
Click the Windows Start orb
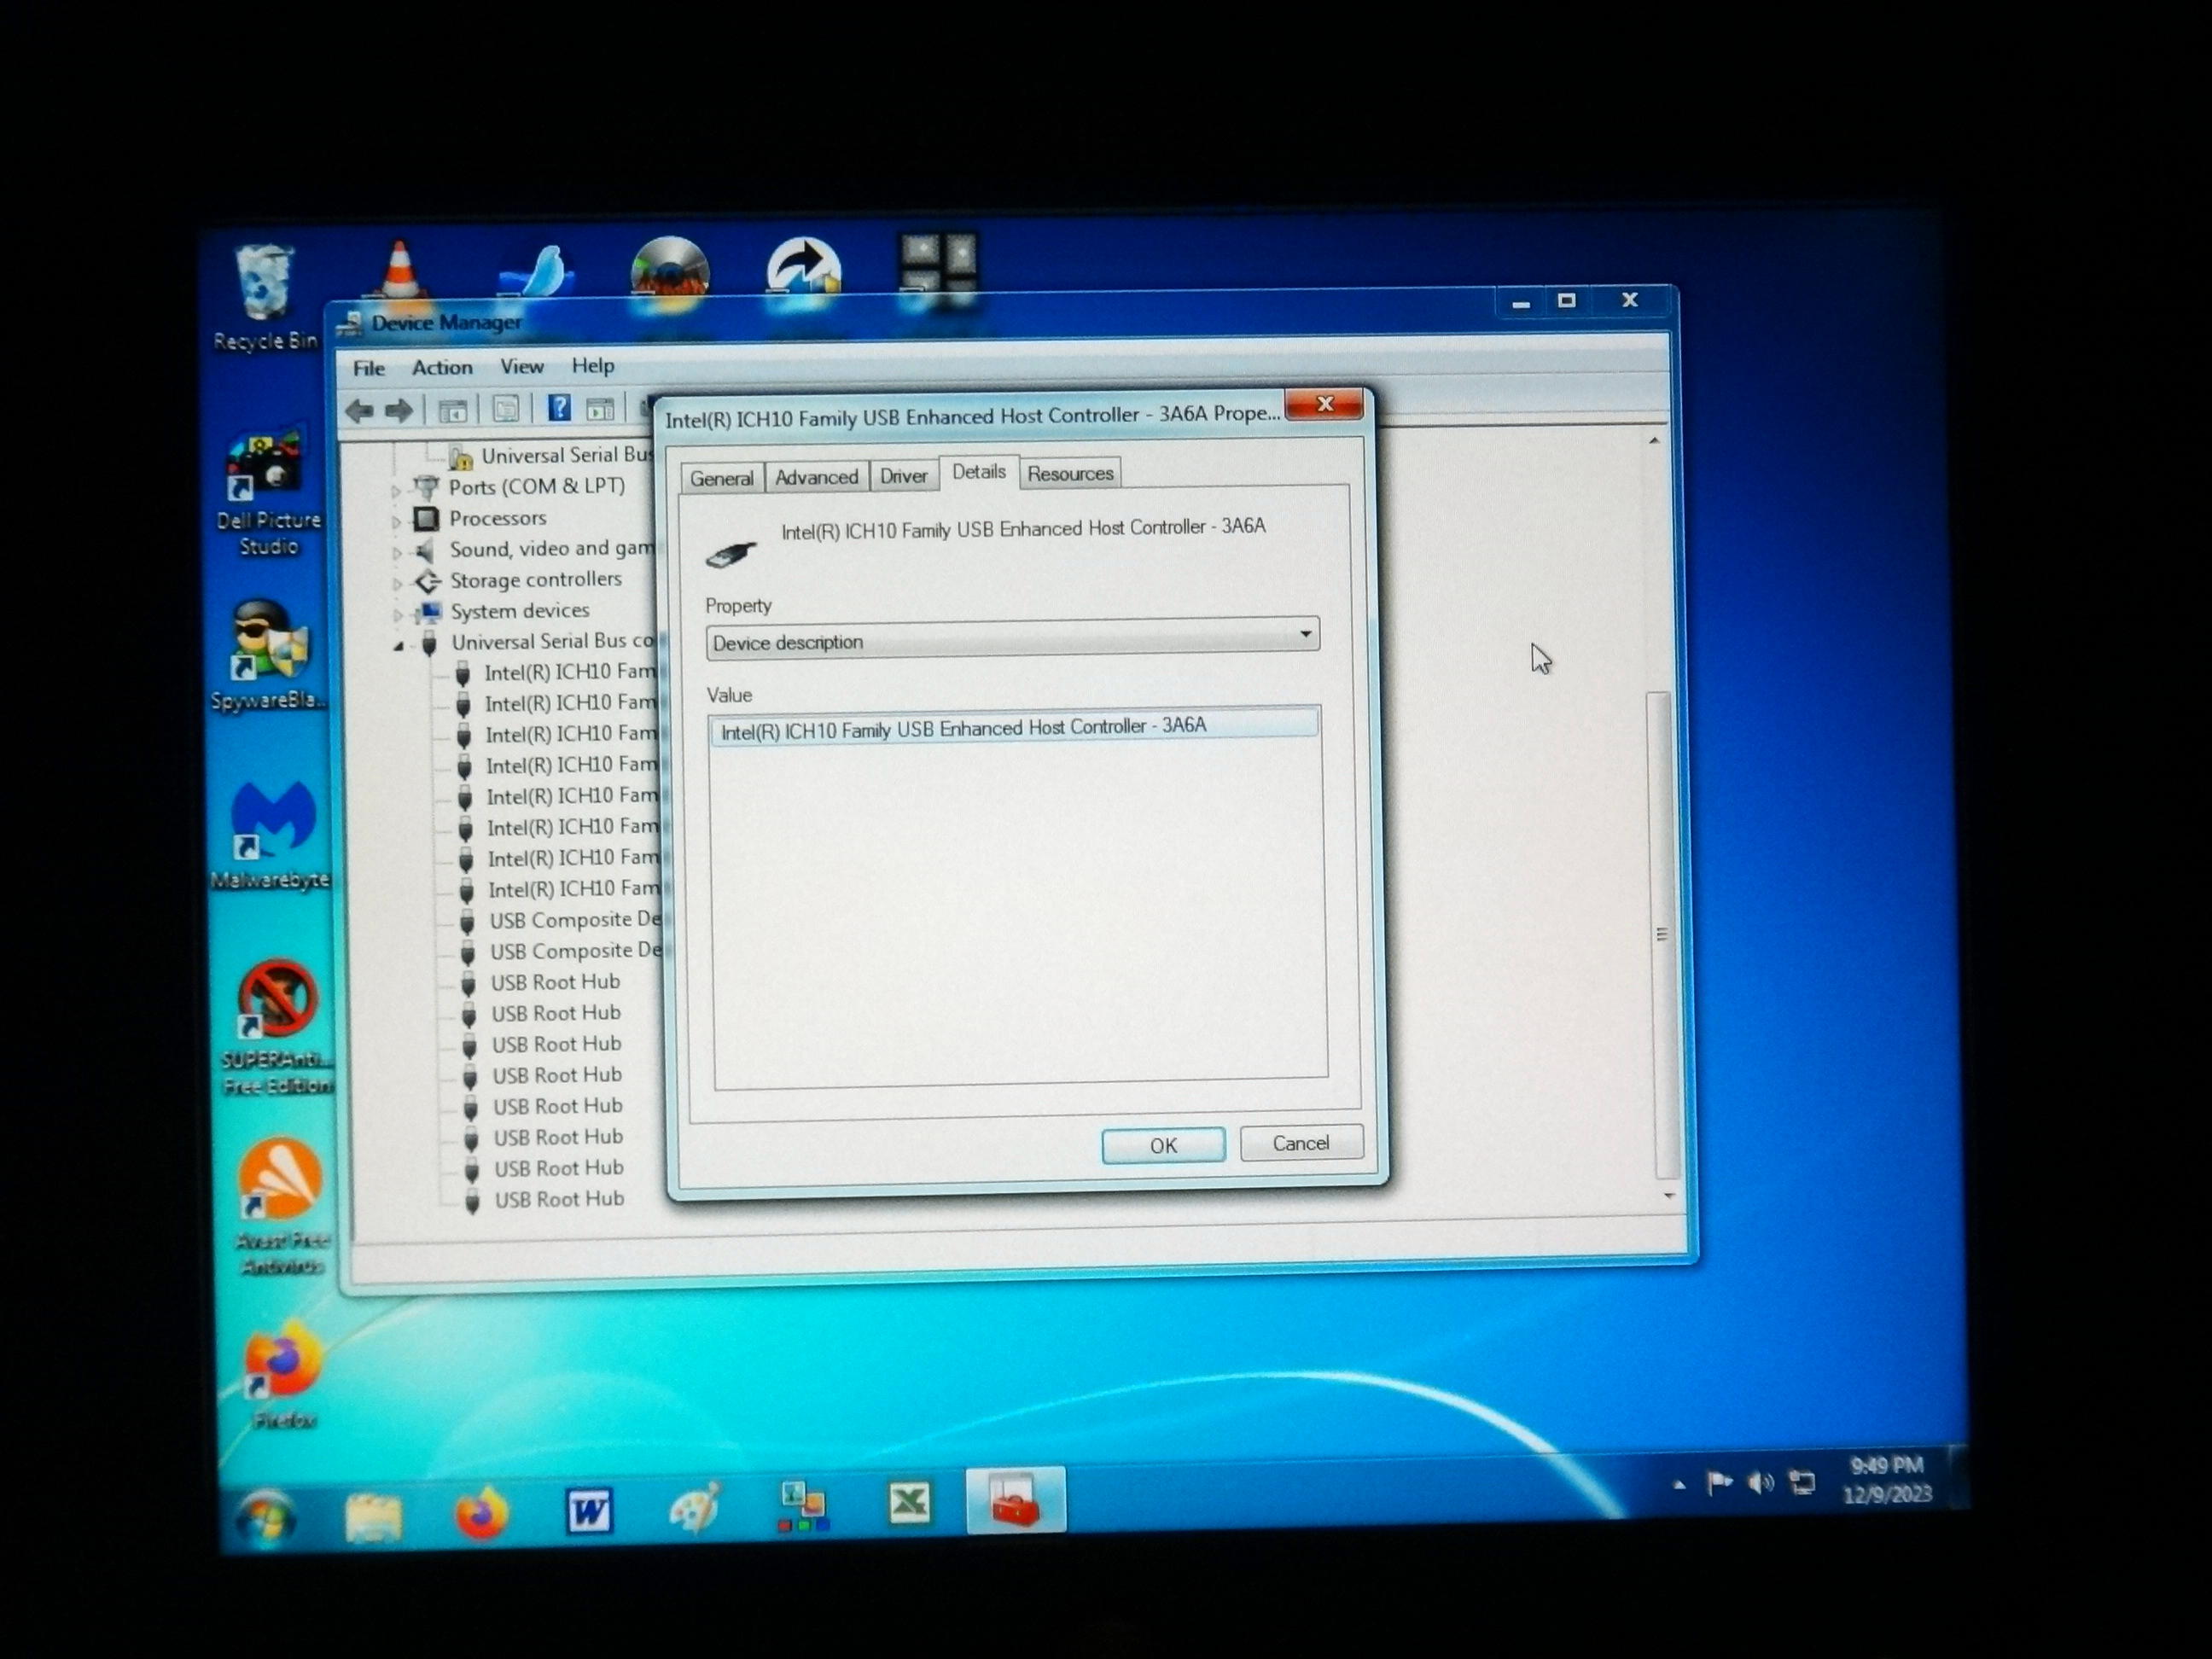266,1518
